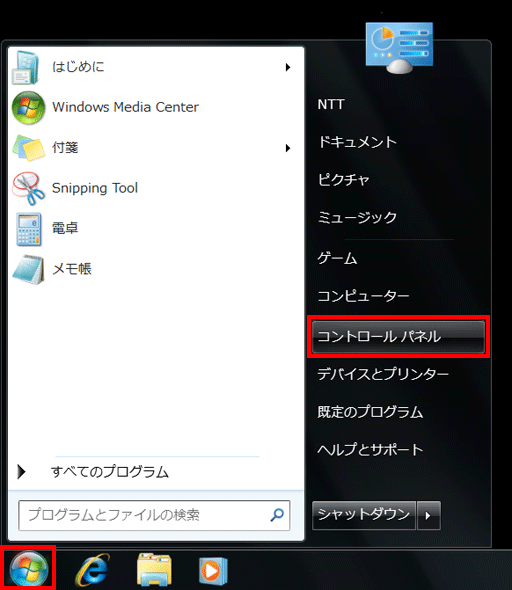The width and height of the screenshot is (512, 590).
Task: Select the 付箋 text label
Action: tap(65, 148)
